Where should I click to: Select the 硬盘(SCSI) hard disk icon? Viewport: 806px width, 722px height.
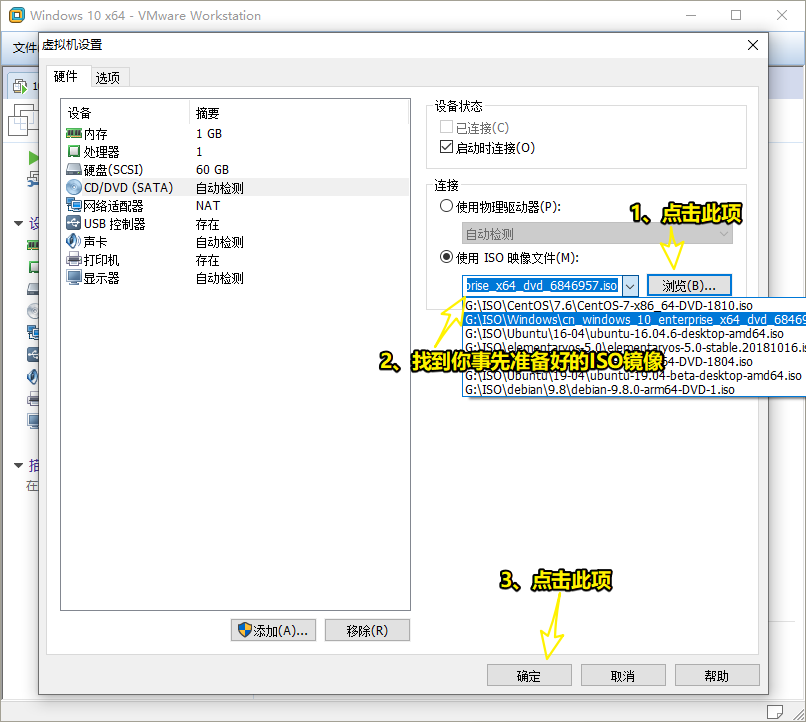(74, 170)
